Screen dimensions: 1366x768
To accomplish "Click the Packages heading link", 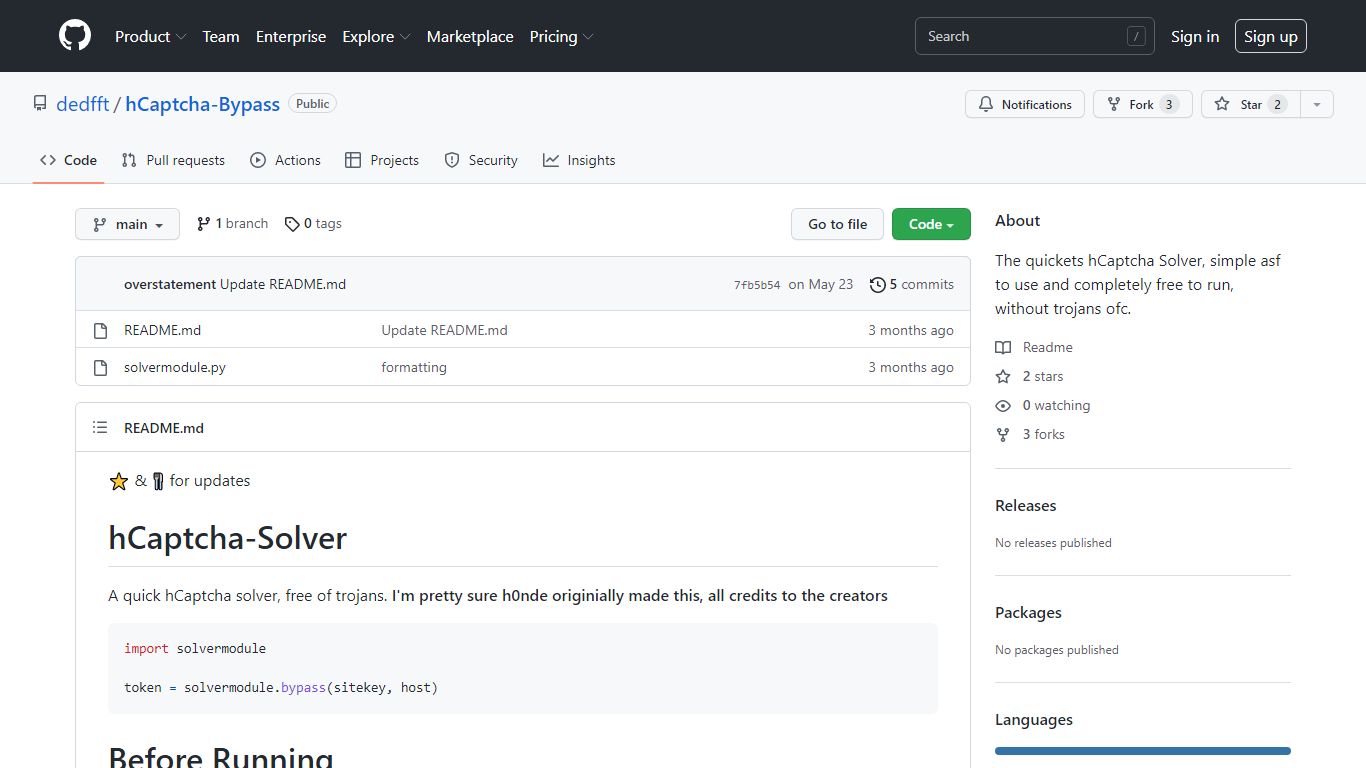I will [x=1028, y=612].
